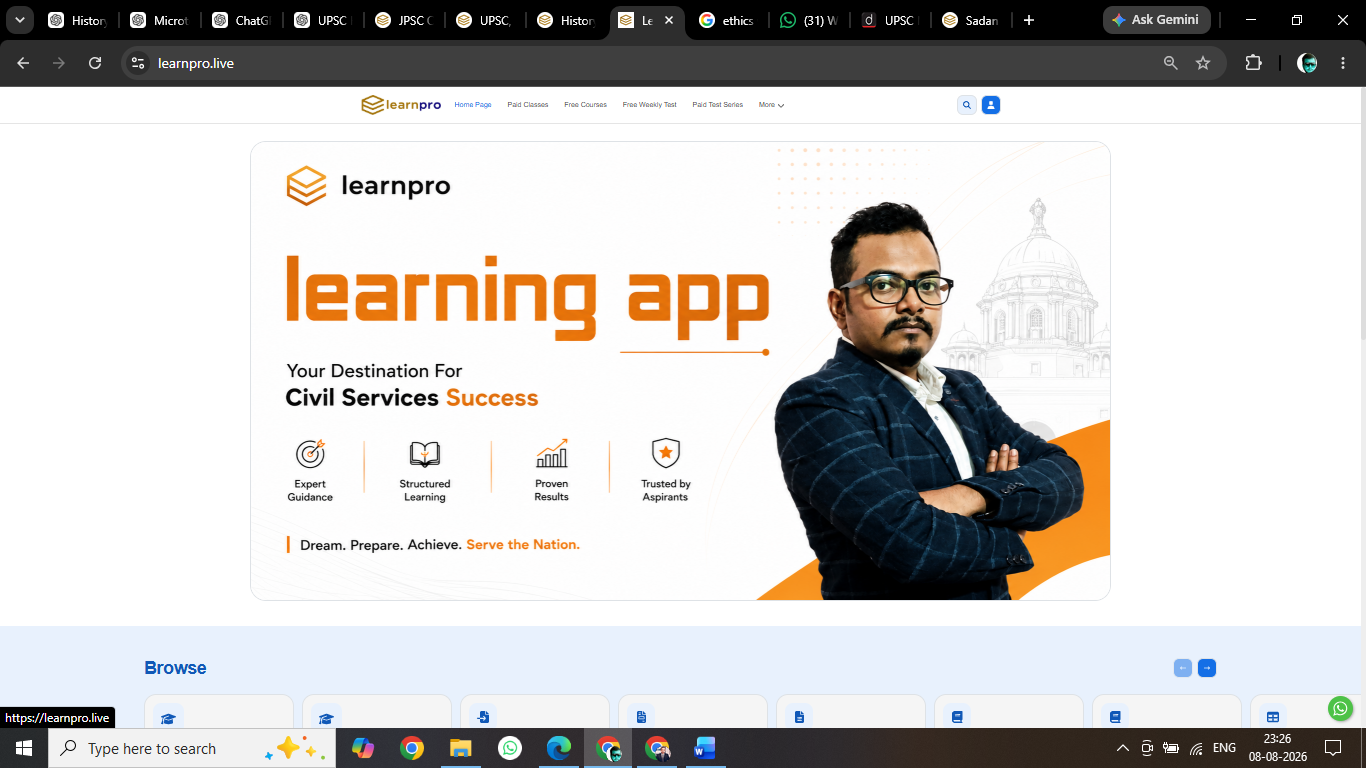Reload the page with refresh icon
This screenshot has height=768, width=1366.
click(95, 63)
